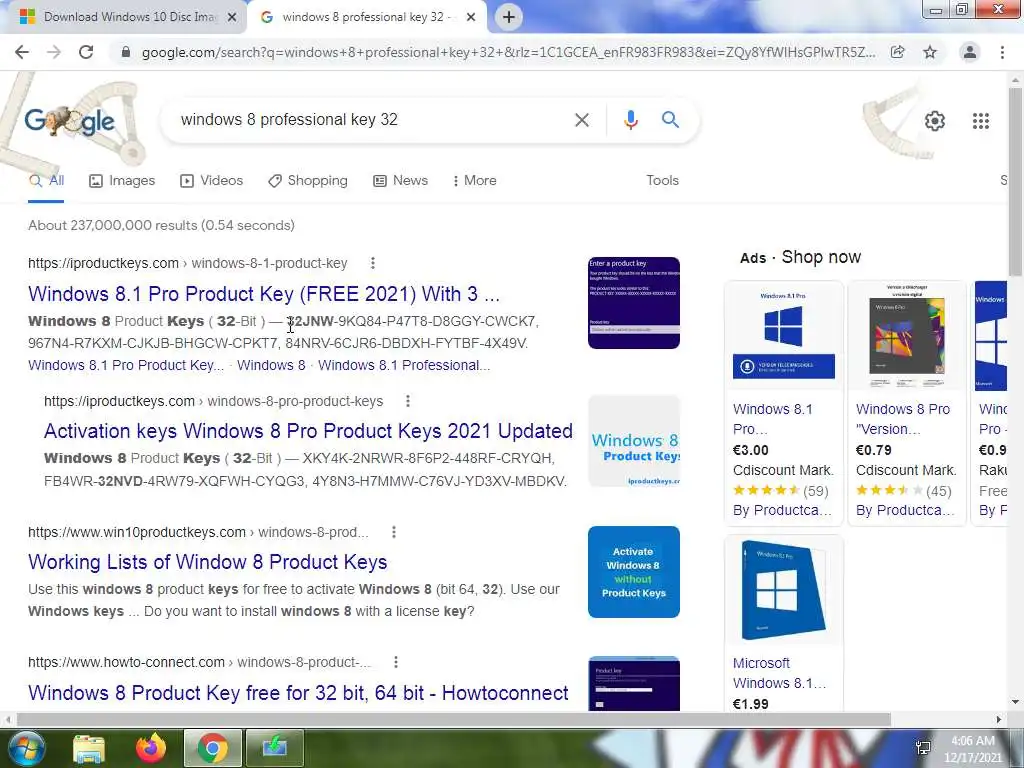The image size is (1024, 768).
Task: Open Chrome three-dot menu
Action: tap(1002, 52)
